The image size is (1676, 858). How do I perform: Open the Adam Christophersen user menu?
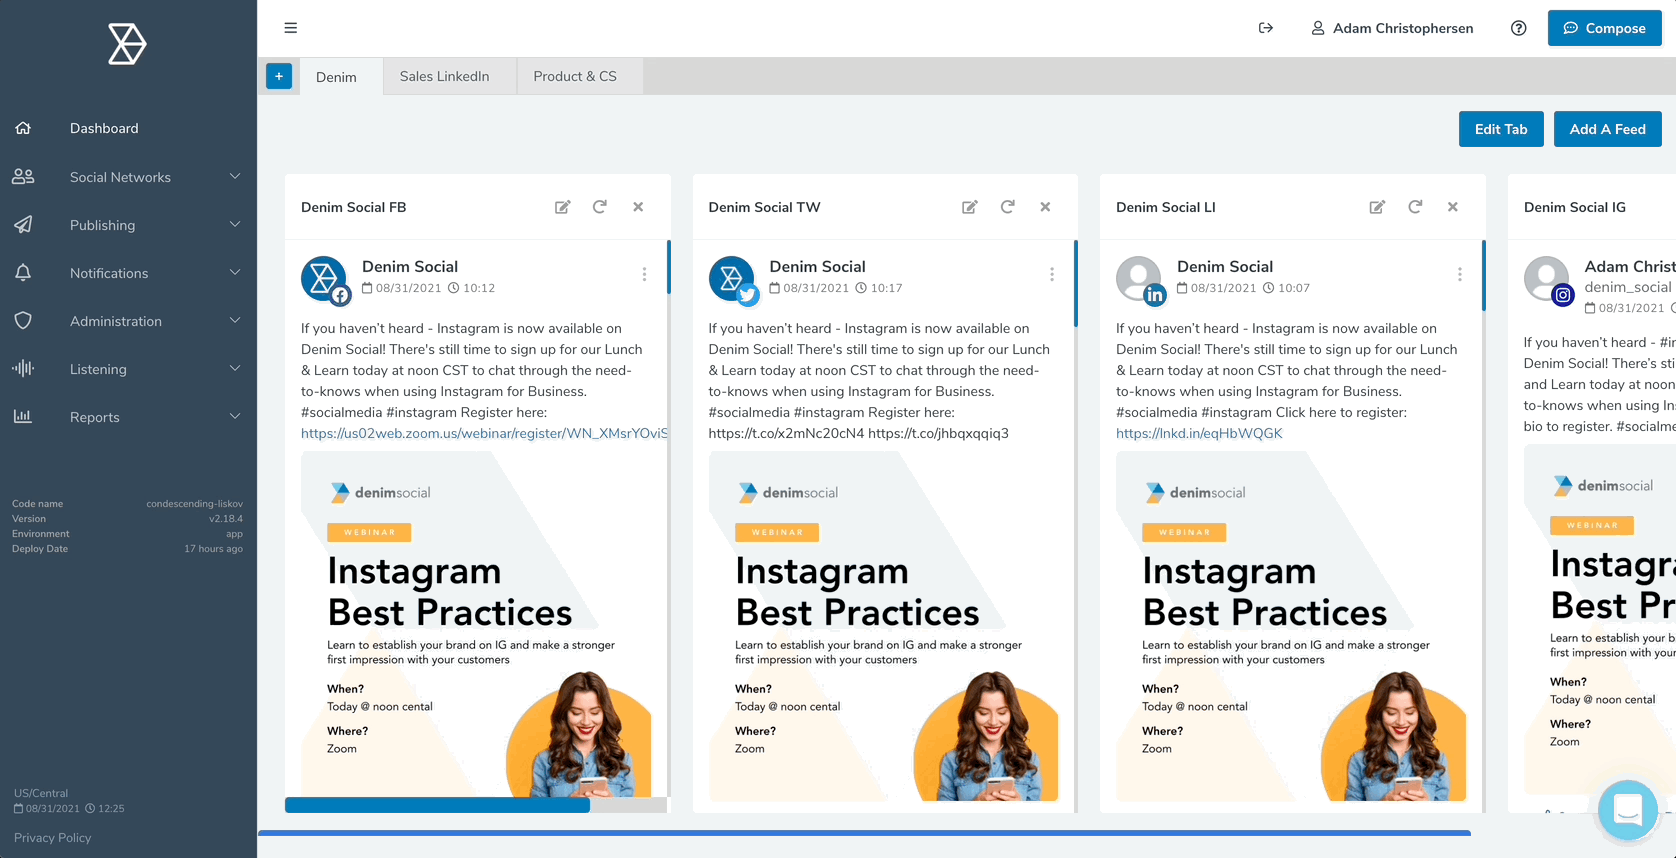1392,28
